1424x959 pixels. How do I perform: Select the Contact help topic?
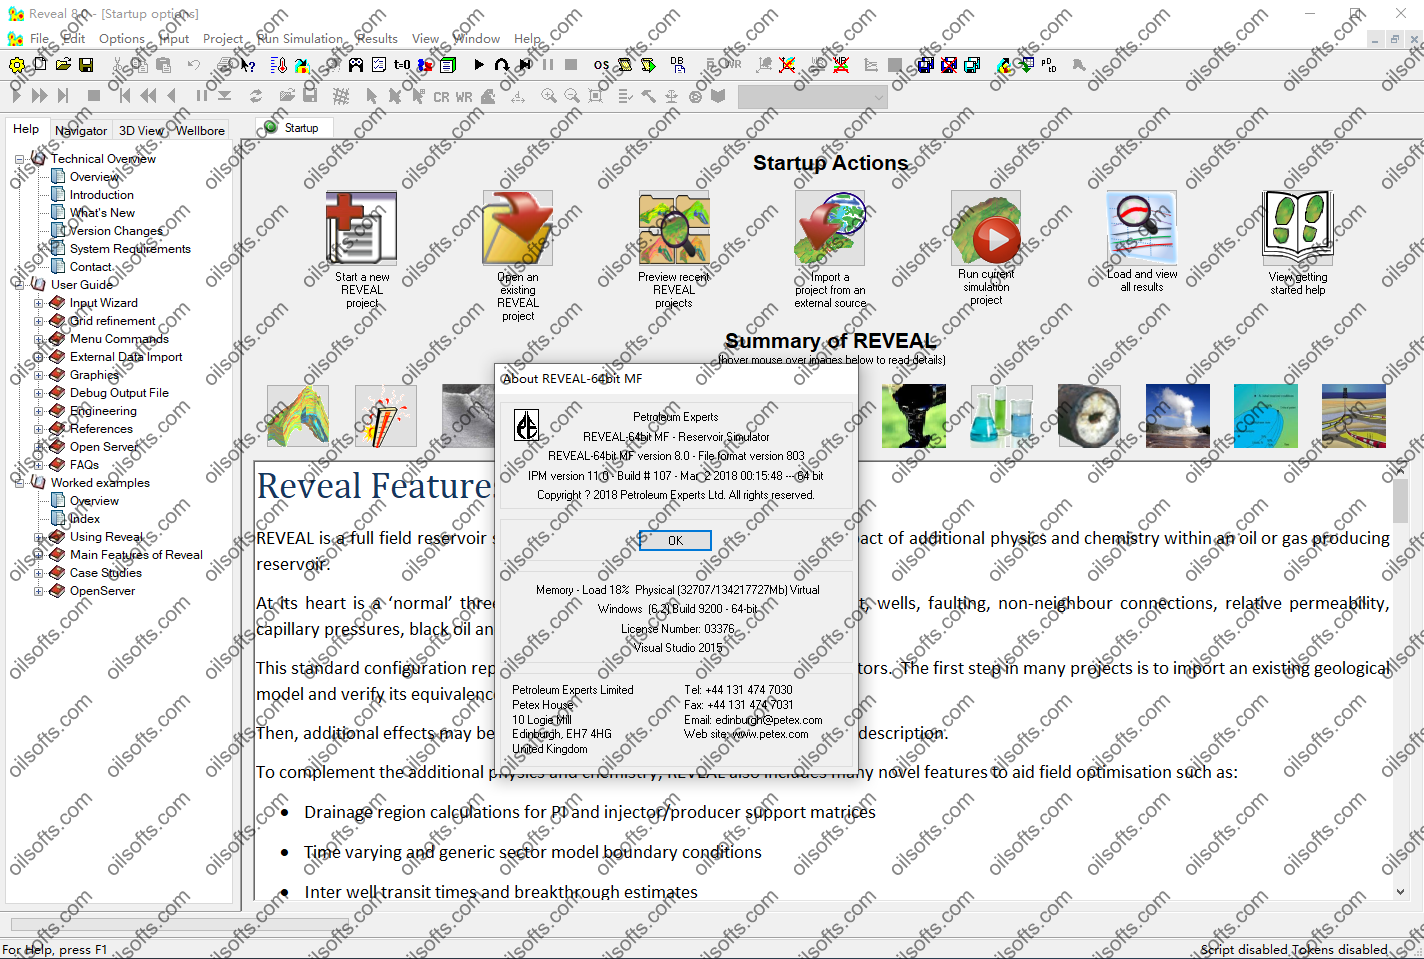click(x=90, y=267)
